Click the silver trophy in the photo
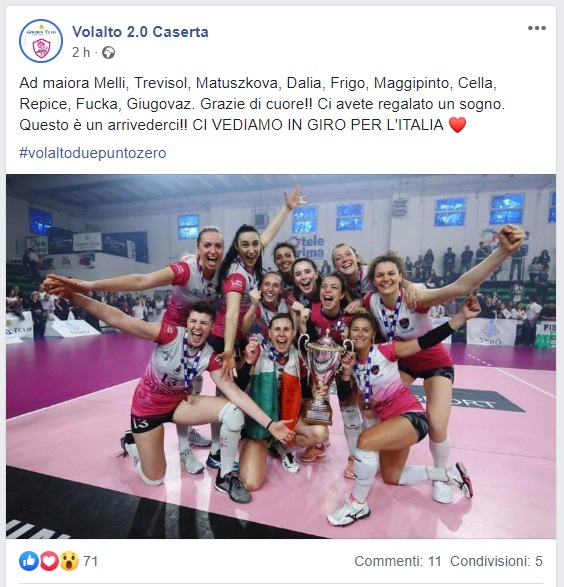 321,376
